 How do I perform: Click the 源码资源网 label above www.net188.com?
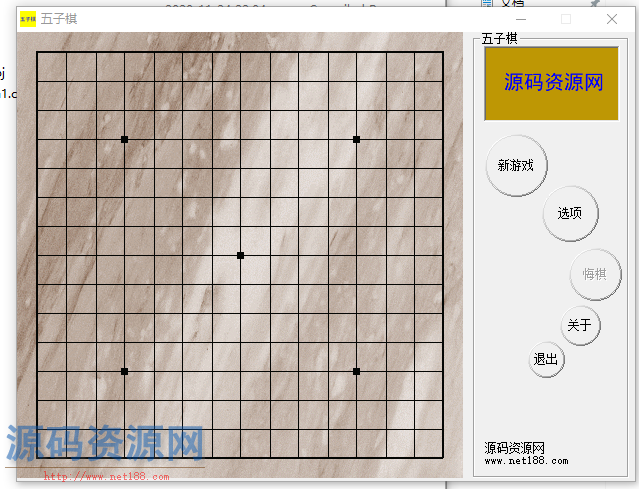pyautogui.click(x=515, y=448)
